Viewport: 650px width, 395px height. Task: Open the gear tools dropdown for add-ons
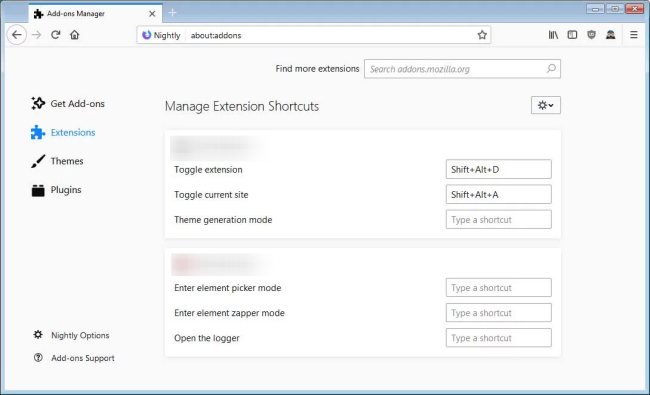pyautogui.click(x=546, y=105)
